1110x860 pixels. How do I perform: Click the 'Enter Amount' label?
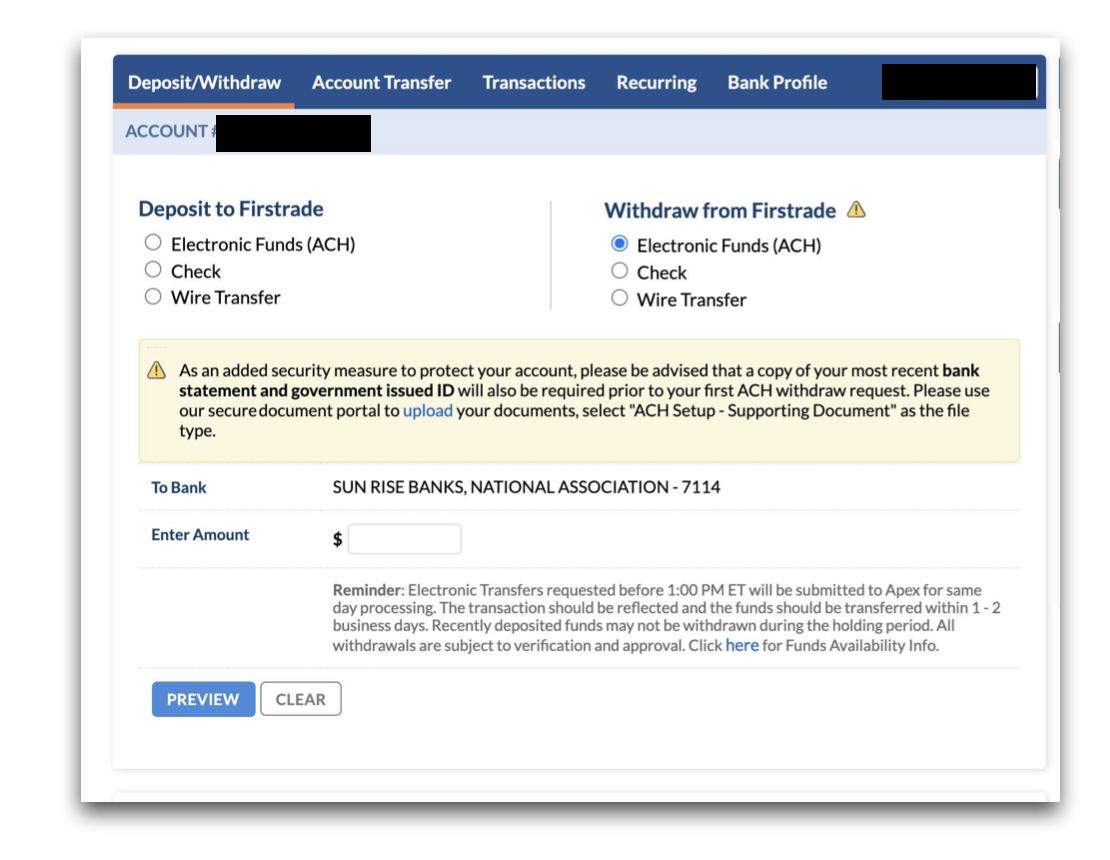click(200, 534)
